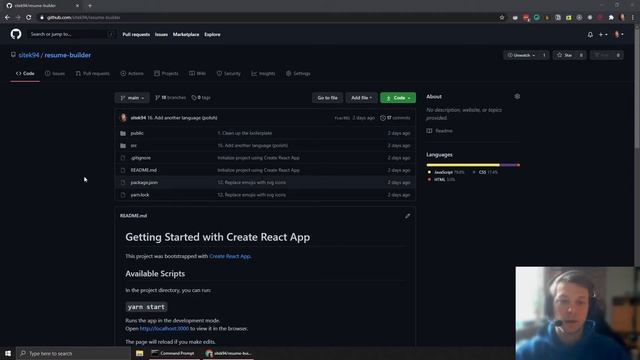
Task: Click the Windows Start button
Action: point(8,353)
